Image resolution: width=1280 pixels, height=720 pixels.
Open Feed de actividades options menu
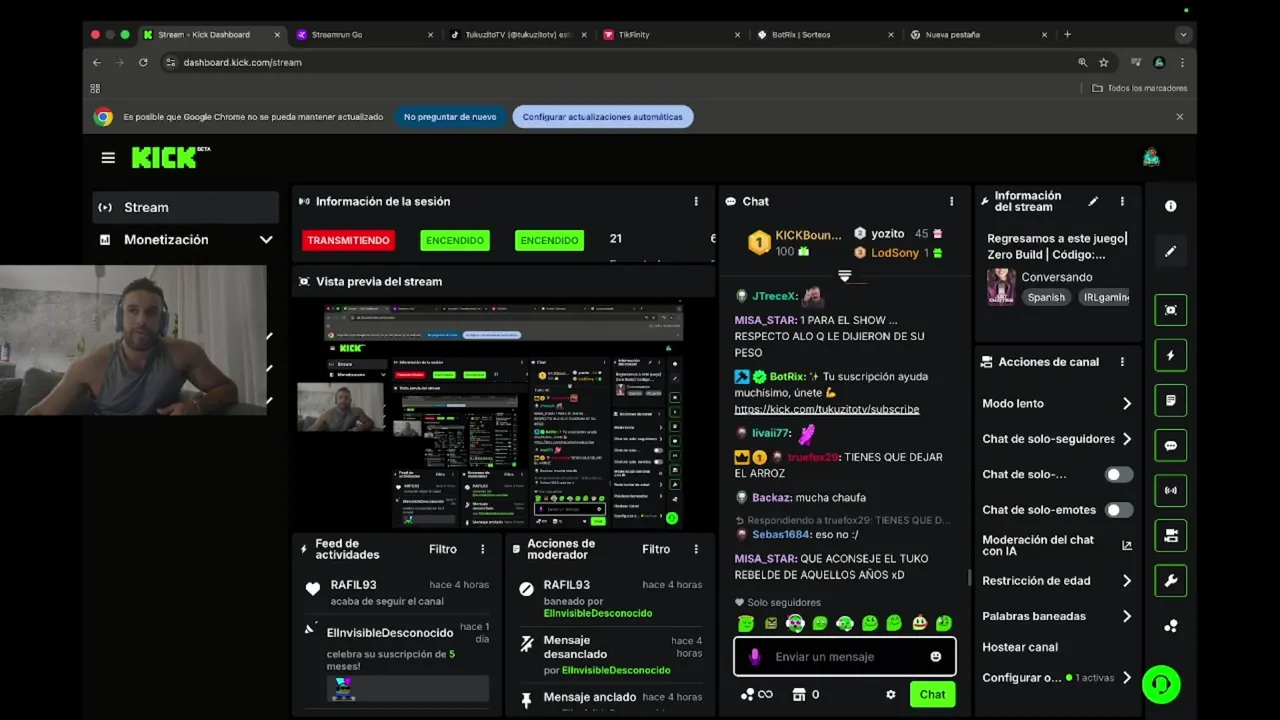[482, 549]
